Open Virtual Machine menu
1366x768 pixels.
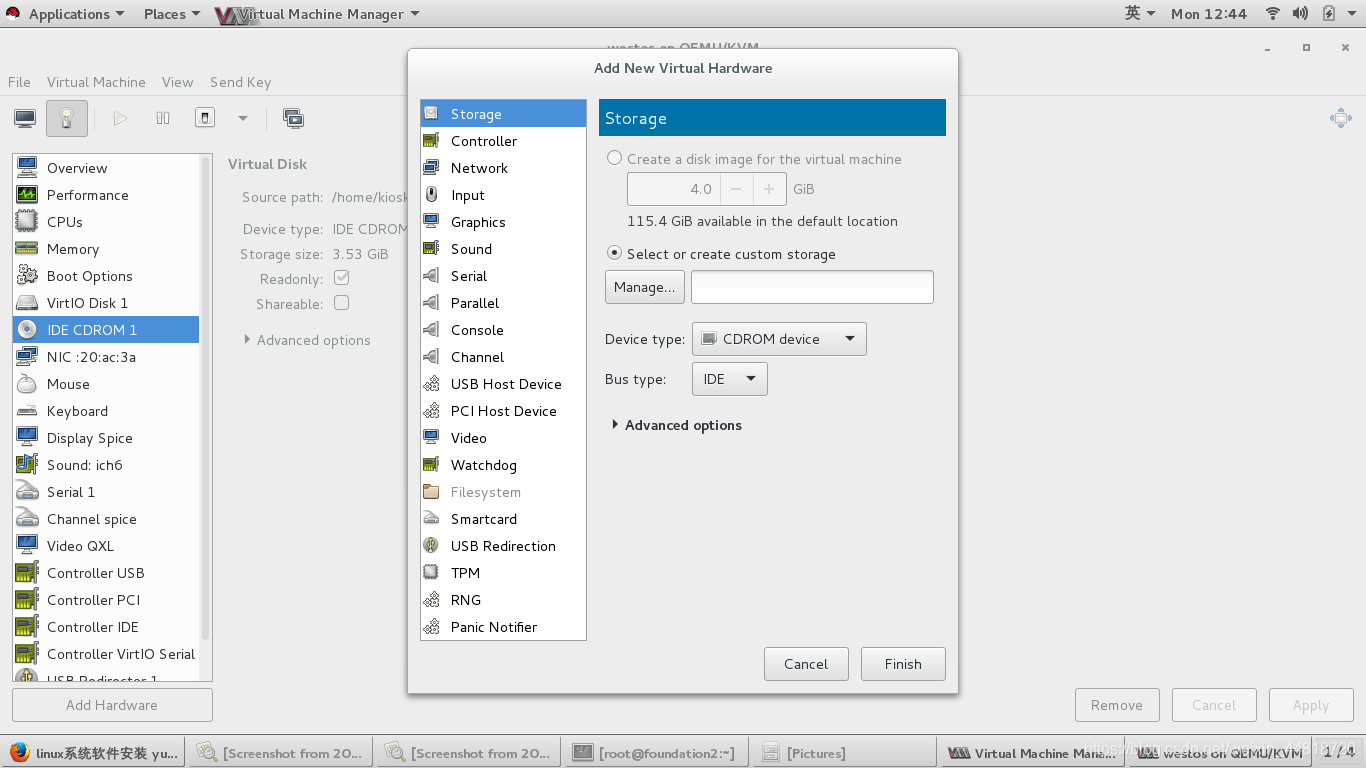(x=96, y=82)
